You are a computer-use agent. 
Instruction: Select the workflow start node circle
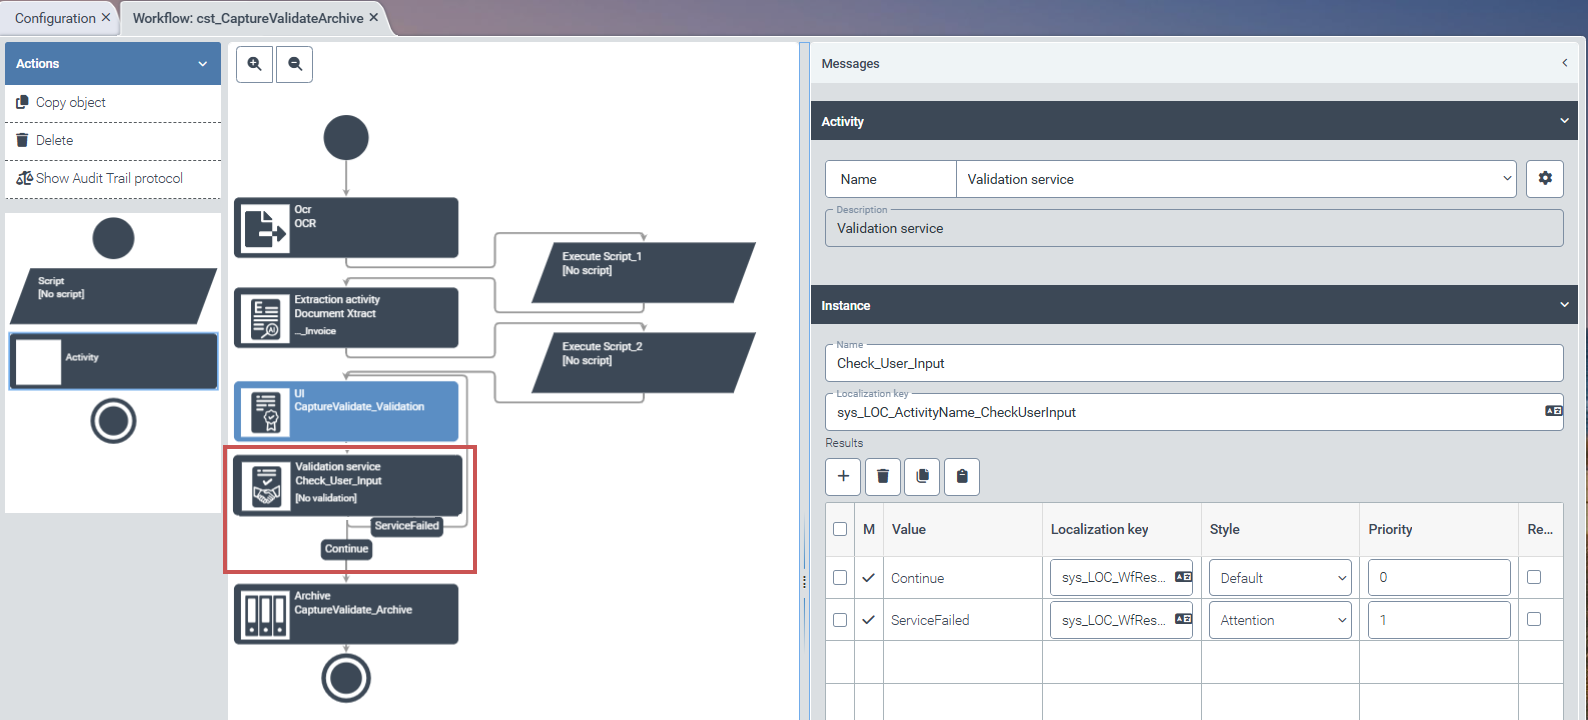click(346, 138)
